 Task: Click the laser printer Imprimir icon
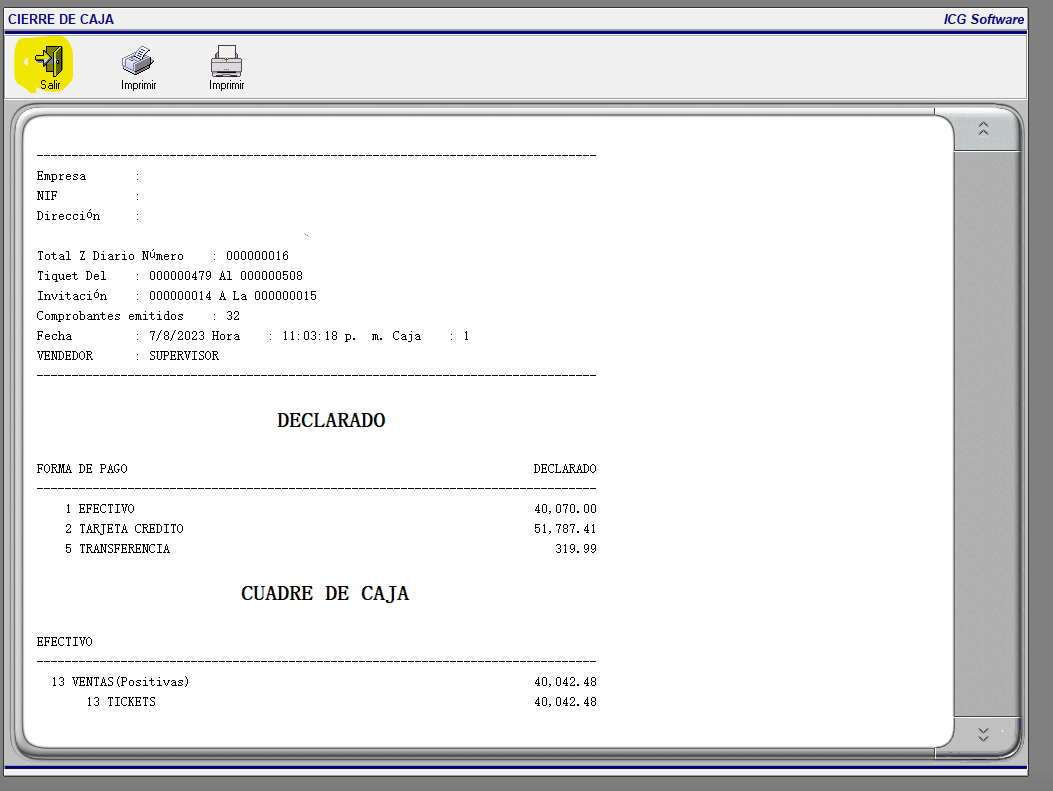click(226, 61)
